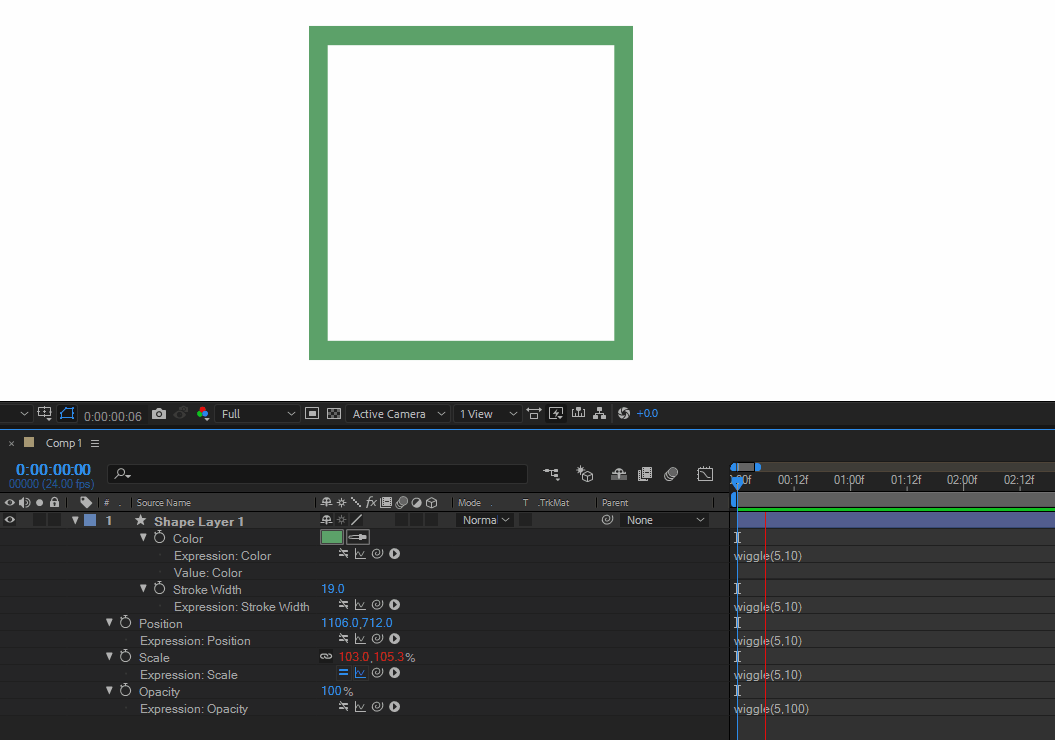Open the Active Camera dropdown
Viewport: 1055px width, 740px height.
(x=399, y=414)
